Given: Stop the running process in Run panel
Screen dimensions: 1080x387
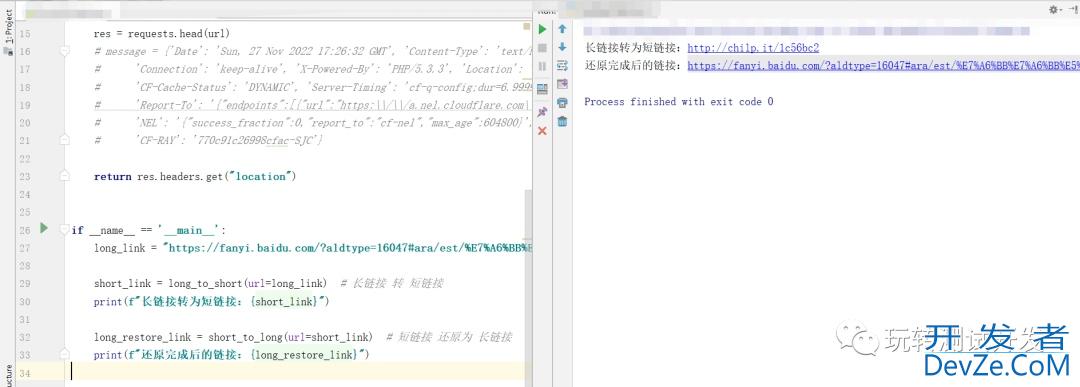Looking at the screenshot, I should point(542,48).
